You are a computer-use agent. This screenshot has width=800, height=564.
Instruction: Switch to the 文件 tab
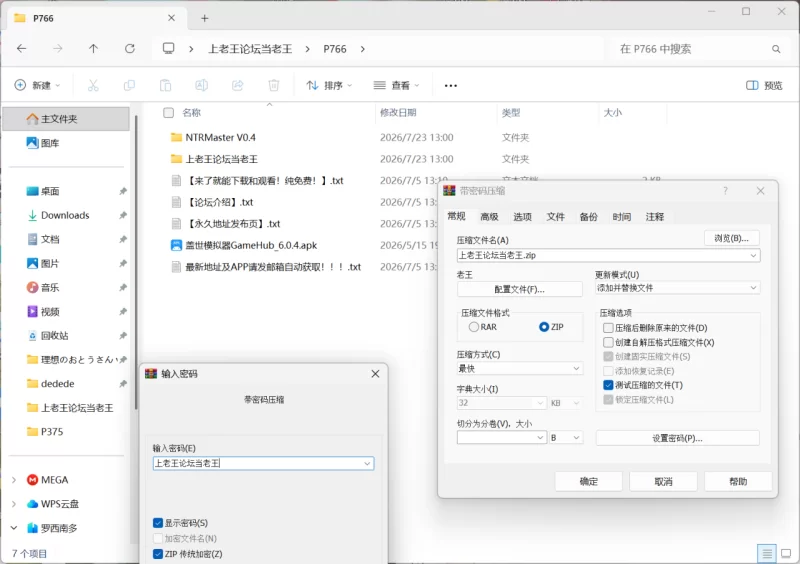(x=556, y=217)
